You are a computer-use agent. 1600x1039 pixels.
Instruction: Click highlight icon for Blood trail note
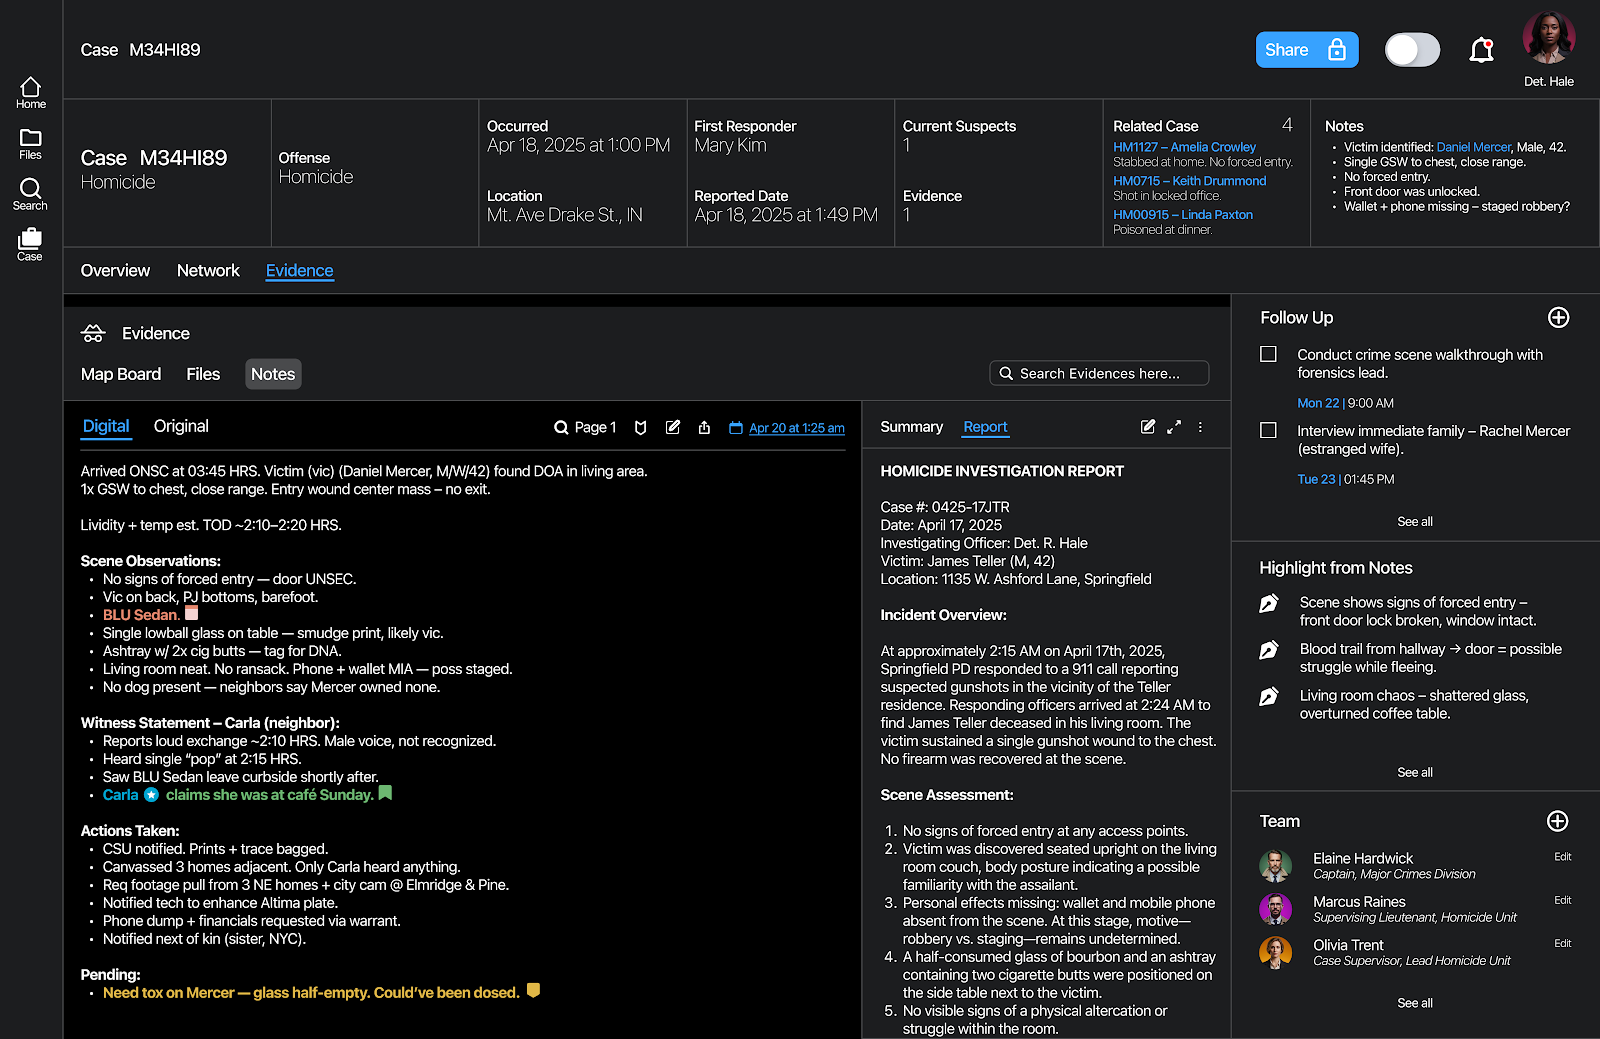tap(1268, 651)
